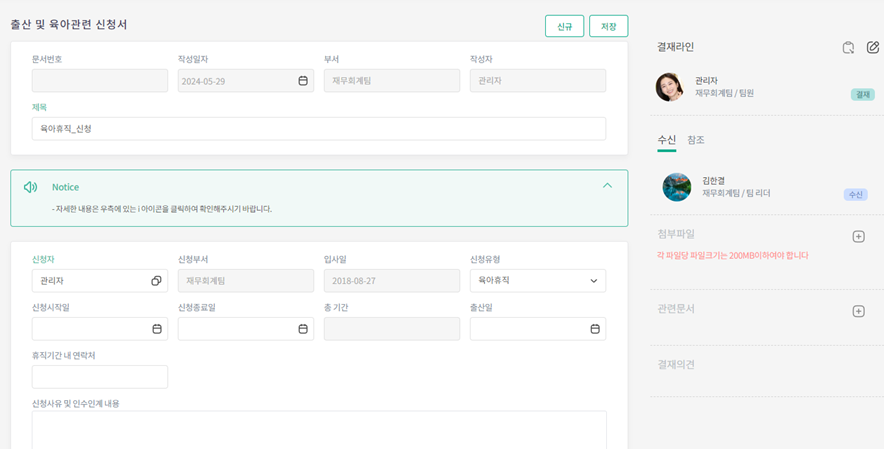884x449 pixels.
Task: Click the approval line clipboard icon
Action: [x=848, y=47]
